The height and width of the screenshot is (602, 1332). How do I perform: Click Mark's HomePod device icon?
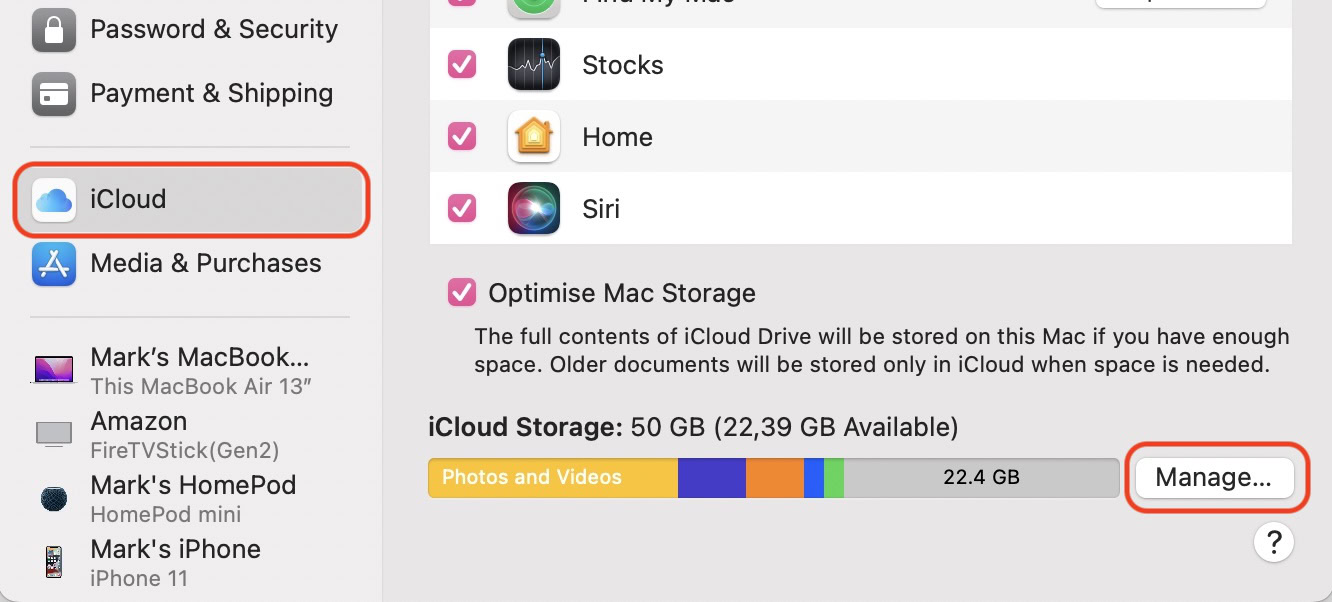tap(54, 499)
